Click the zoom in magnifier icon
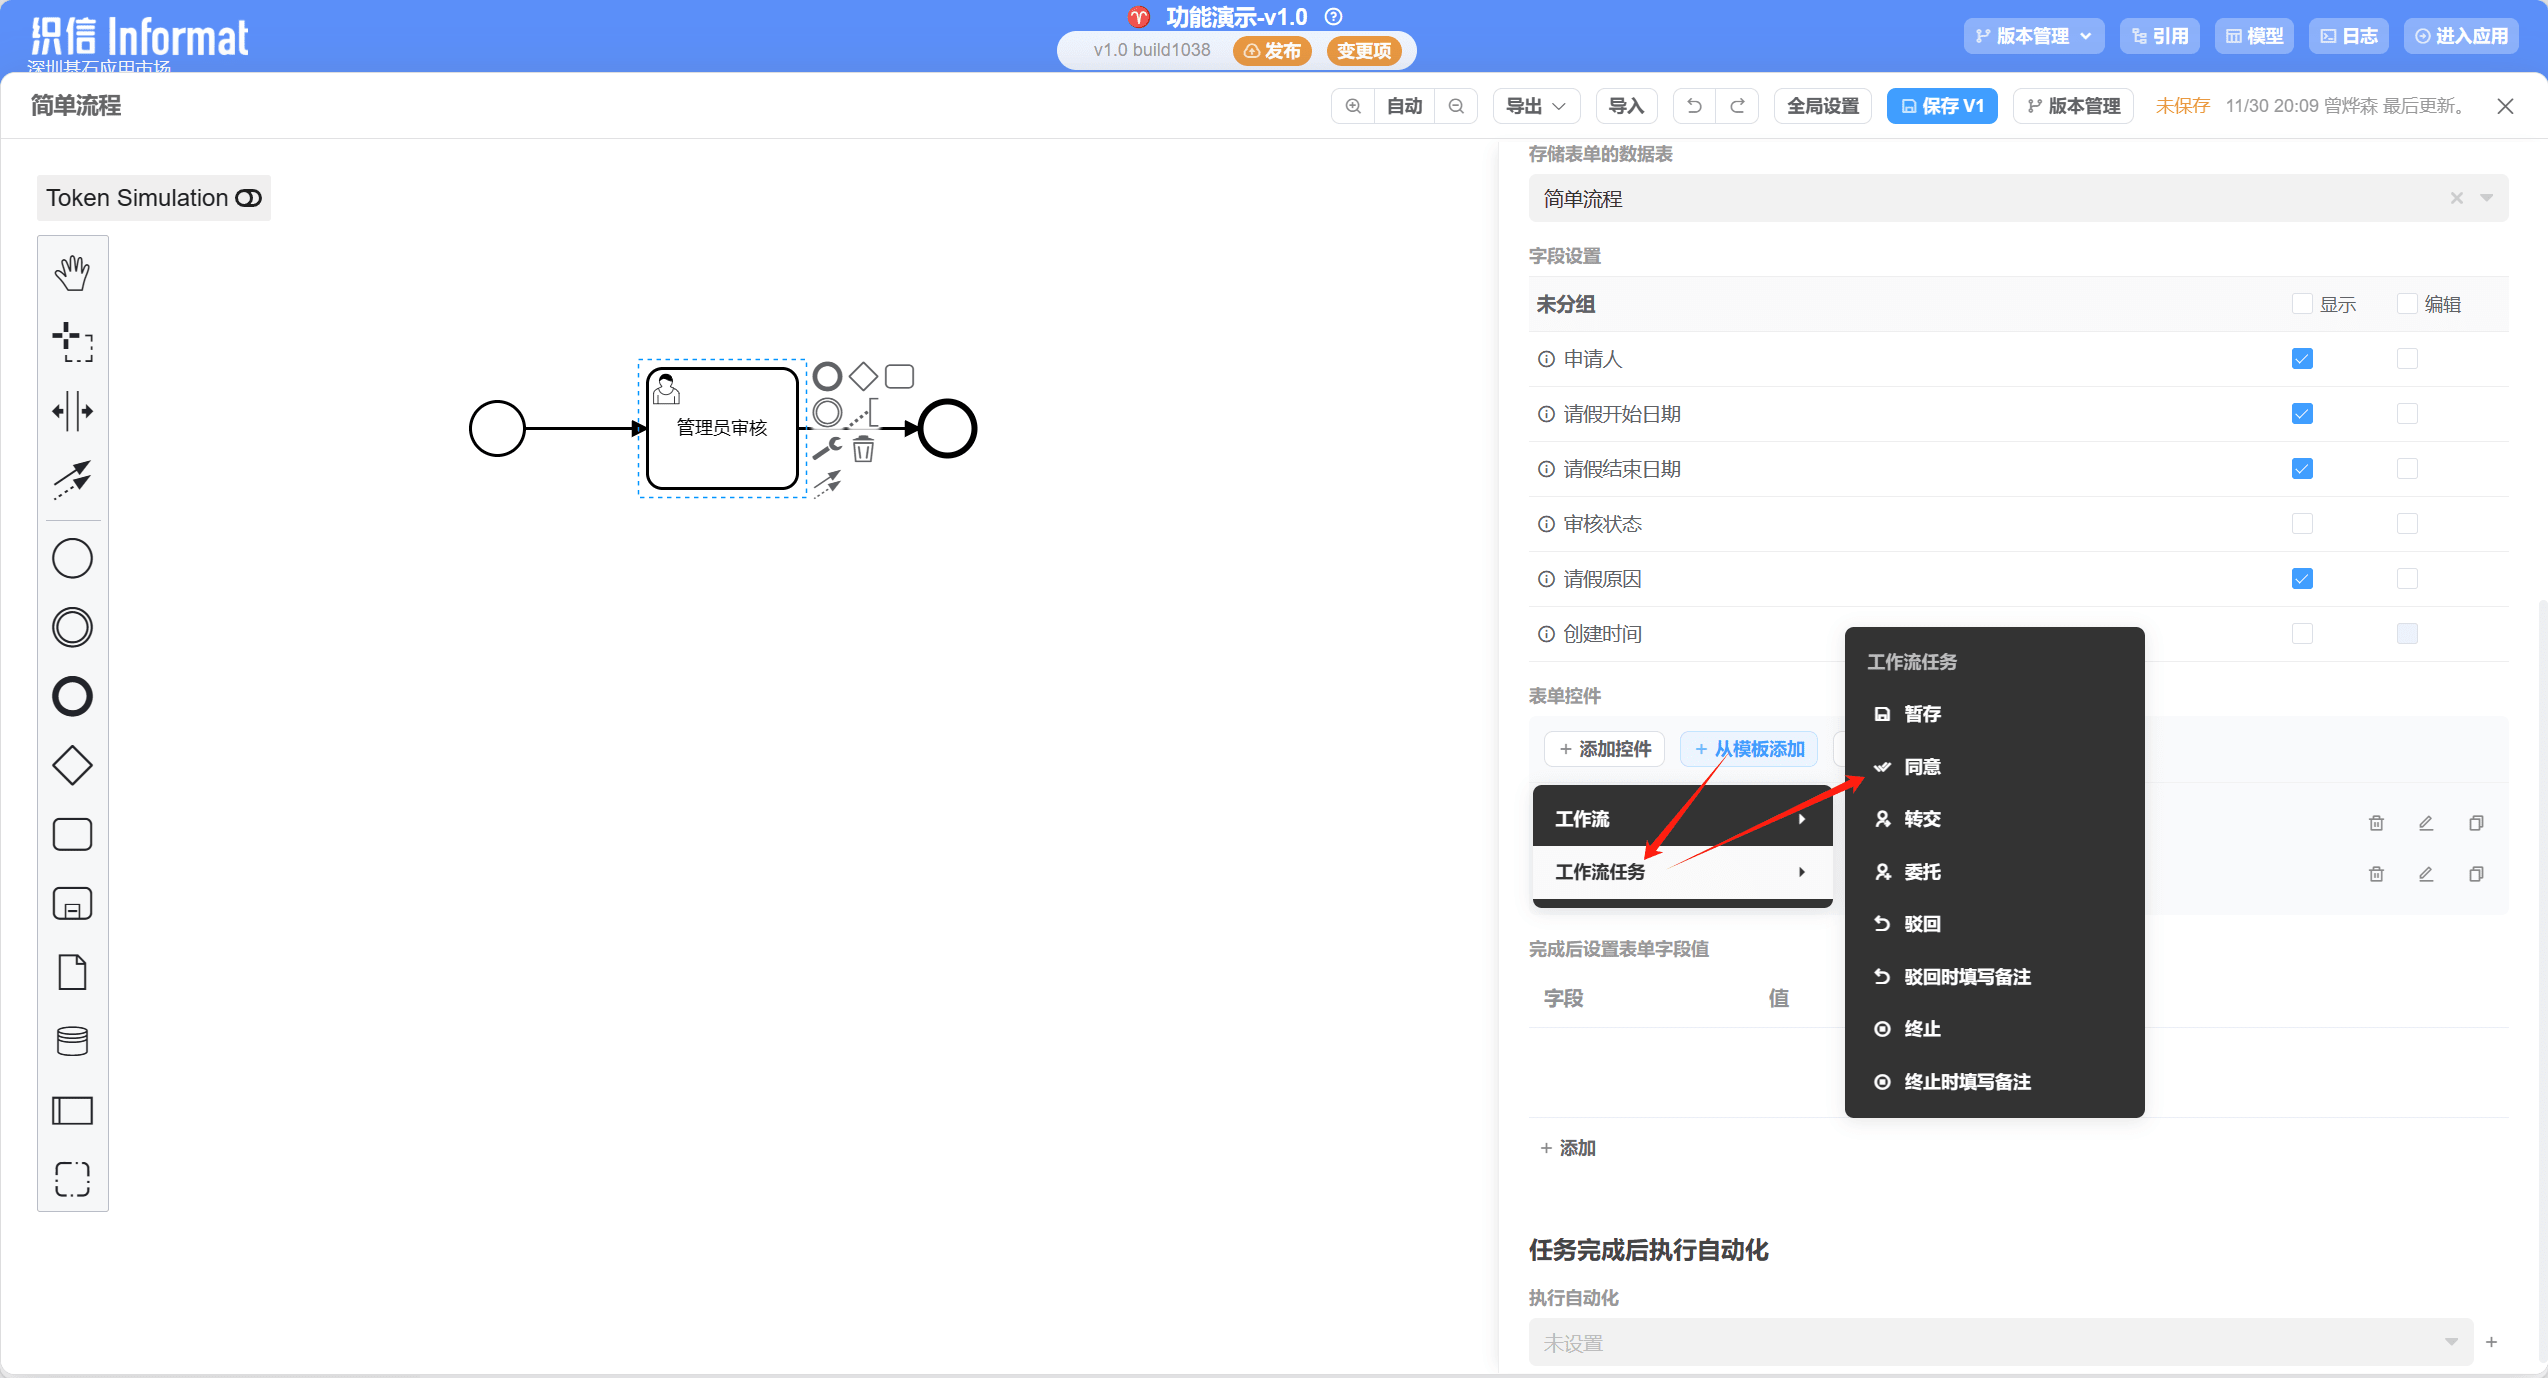Viewport: 2548px width, 1378px height. tap(1353, 106)
